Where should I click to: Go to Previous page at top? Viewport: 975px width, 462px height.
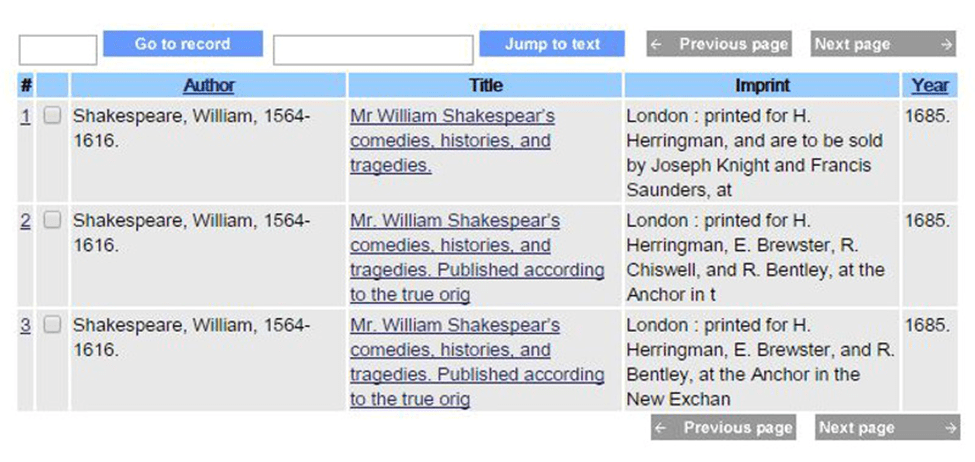[x=719, y=44]
